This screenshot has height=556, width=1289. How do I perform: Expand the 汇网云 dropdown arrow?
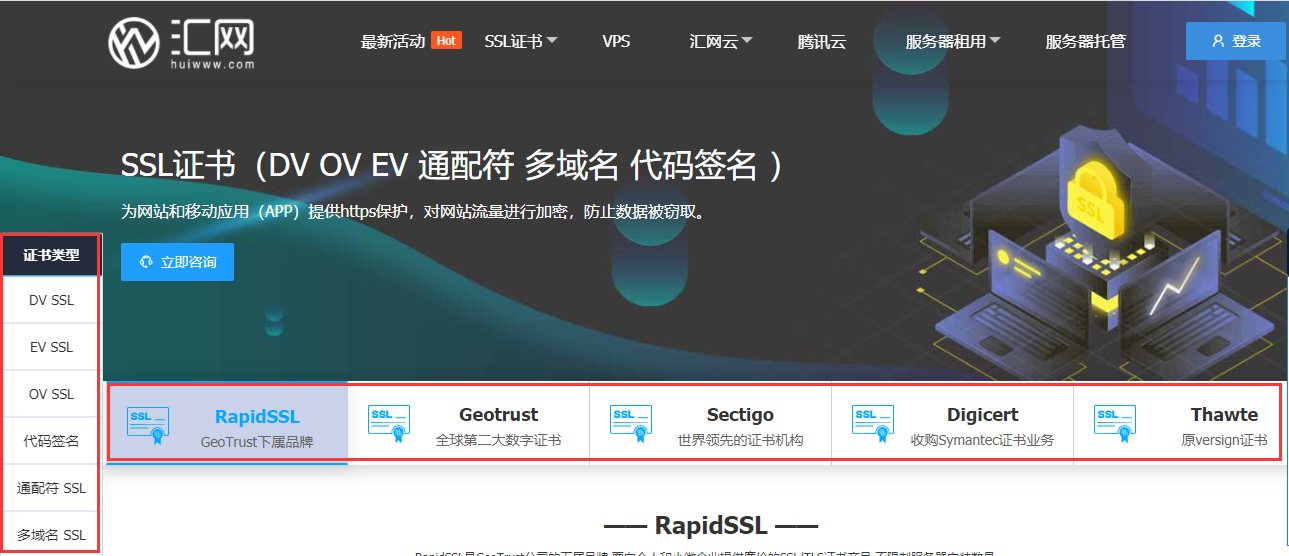coord(747,41)
